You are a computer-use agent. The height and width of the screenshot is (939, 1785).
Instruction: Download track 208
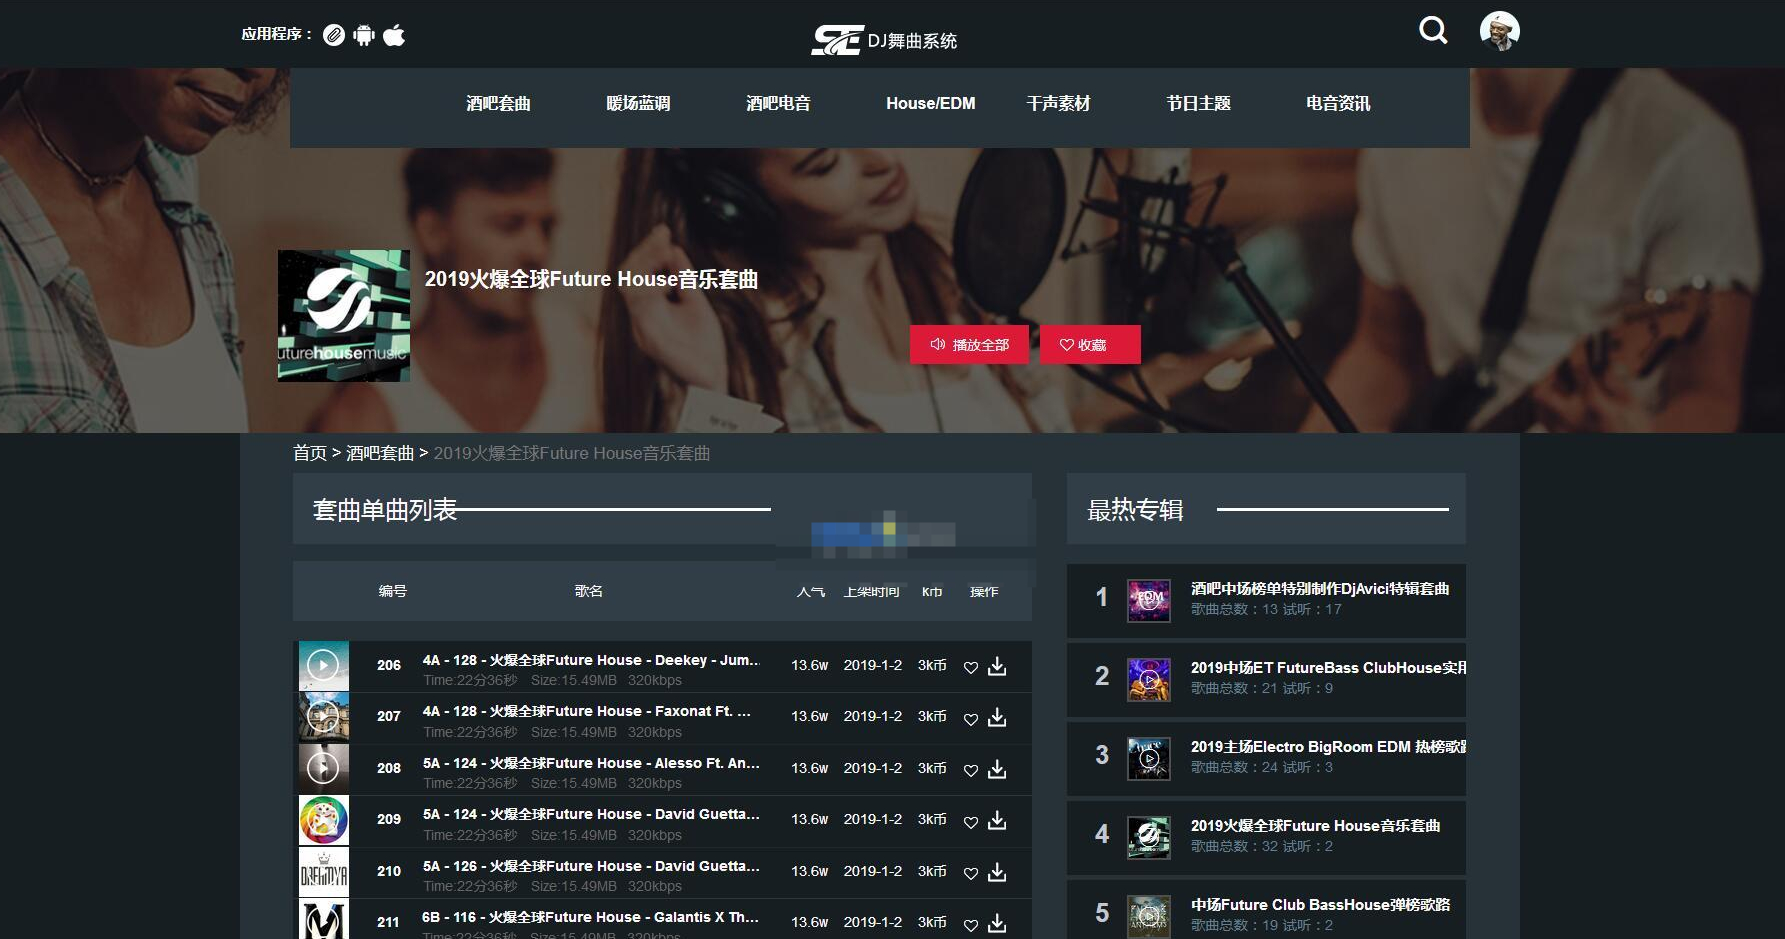click(x=997, y=769)
